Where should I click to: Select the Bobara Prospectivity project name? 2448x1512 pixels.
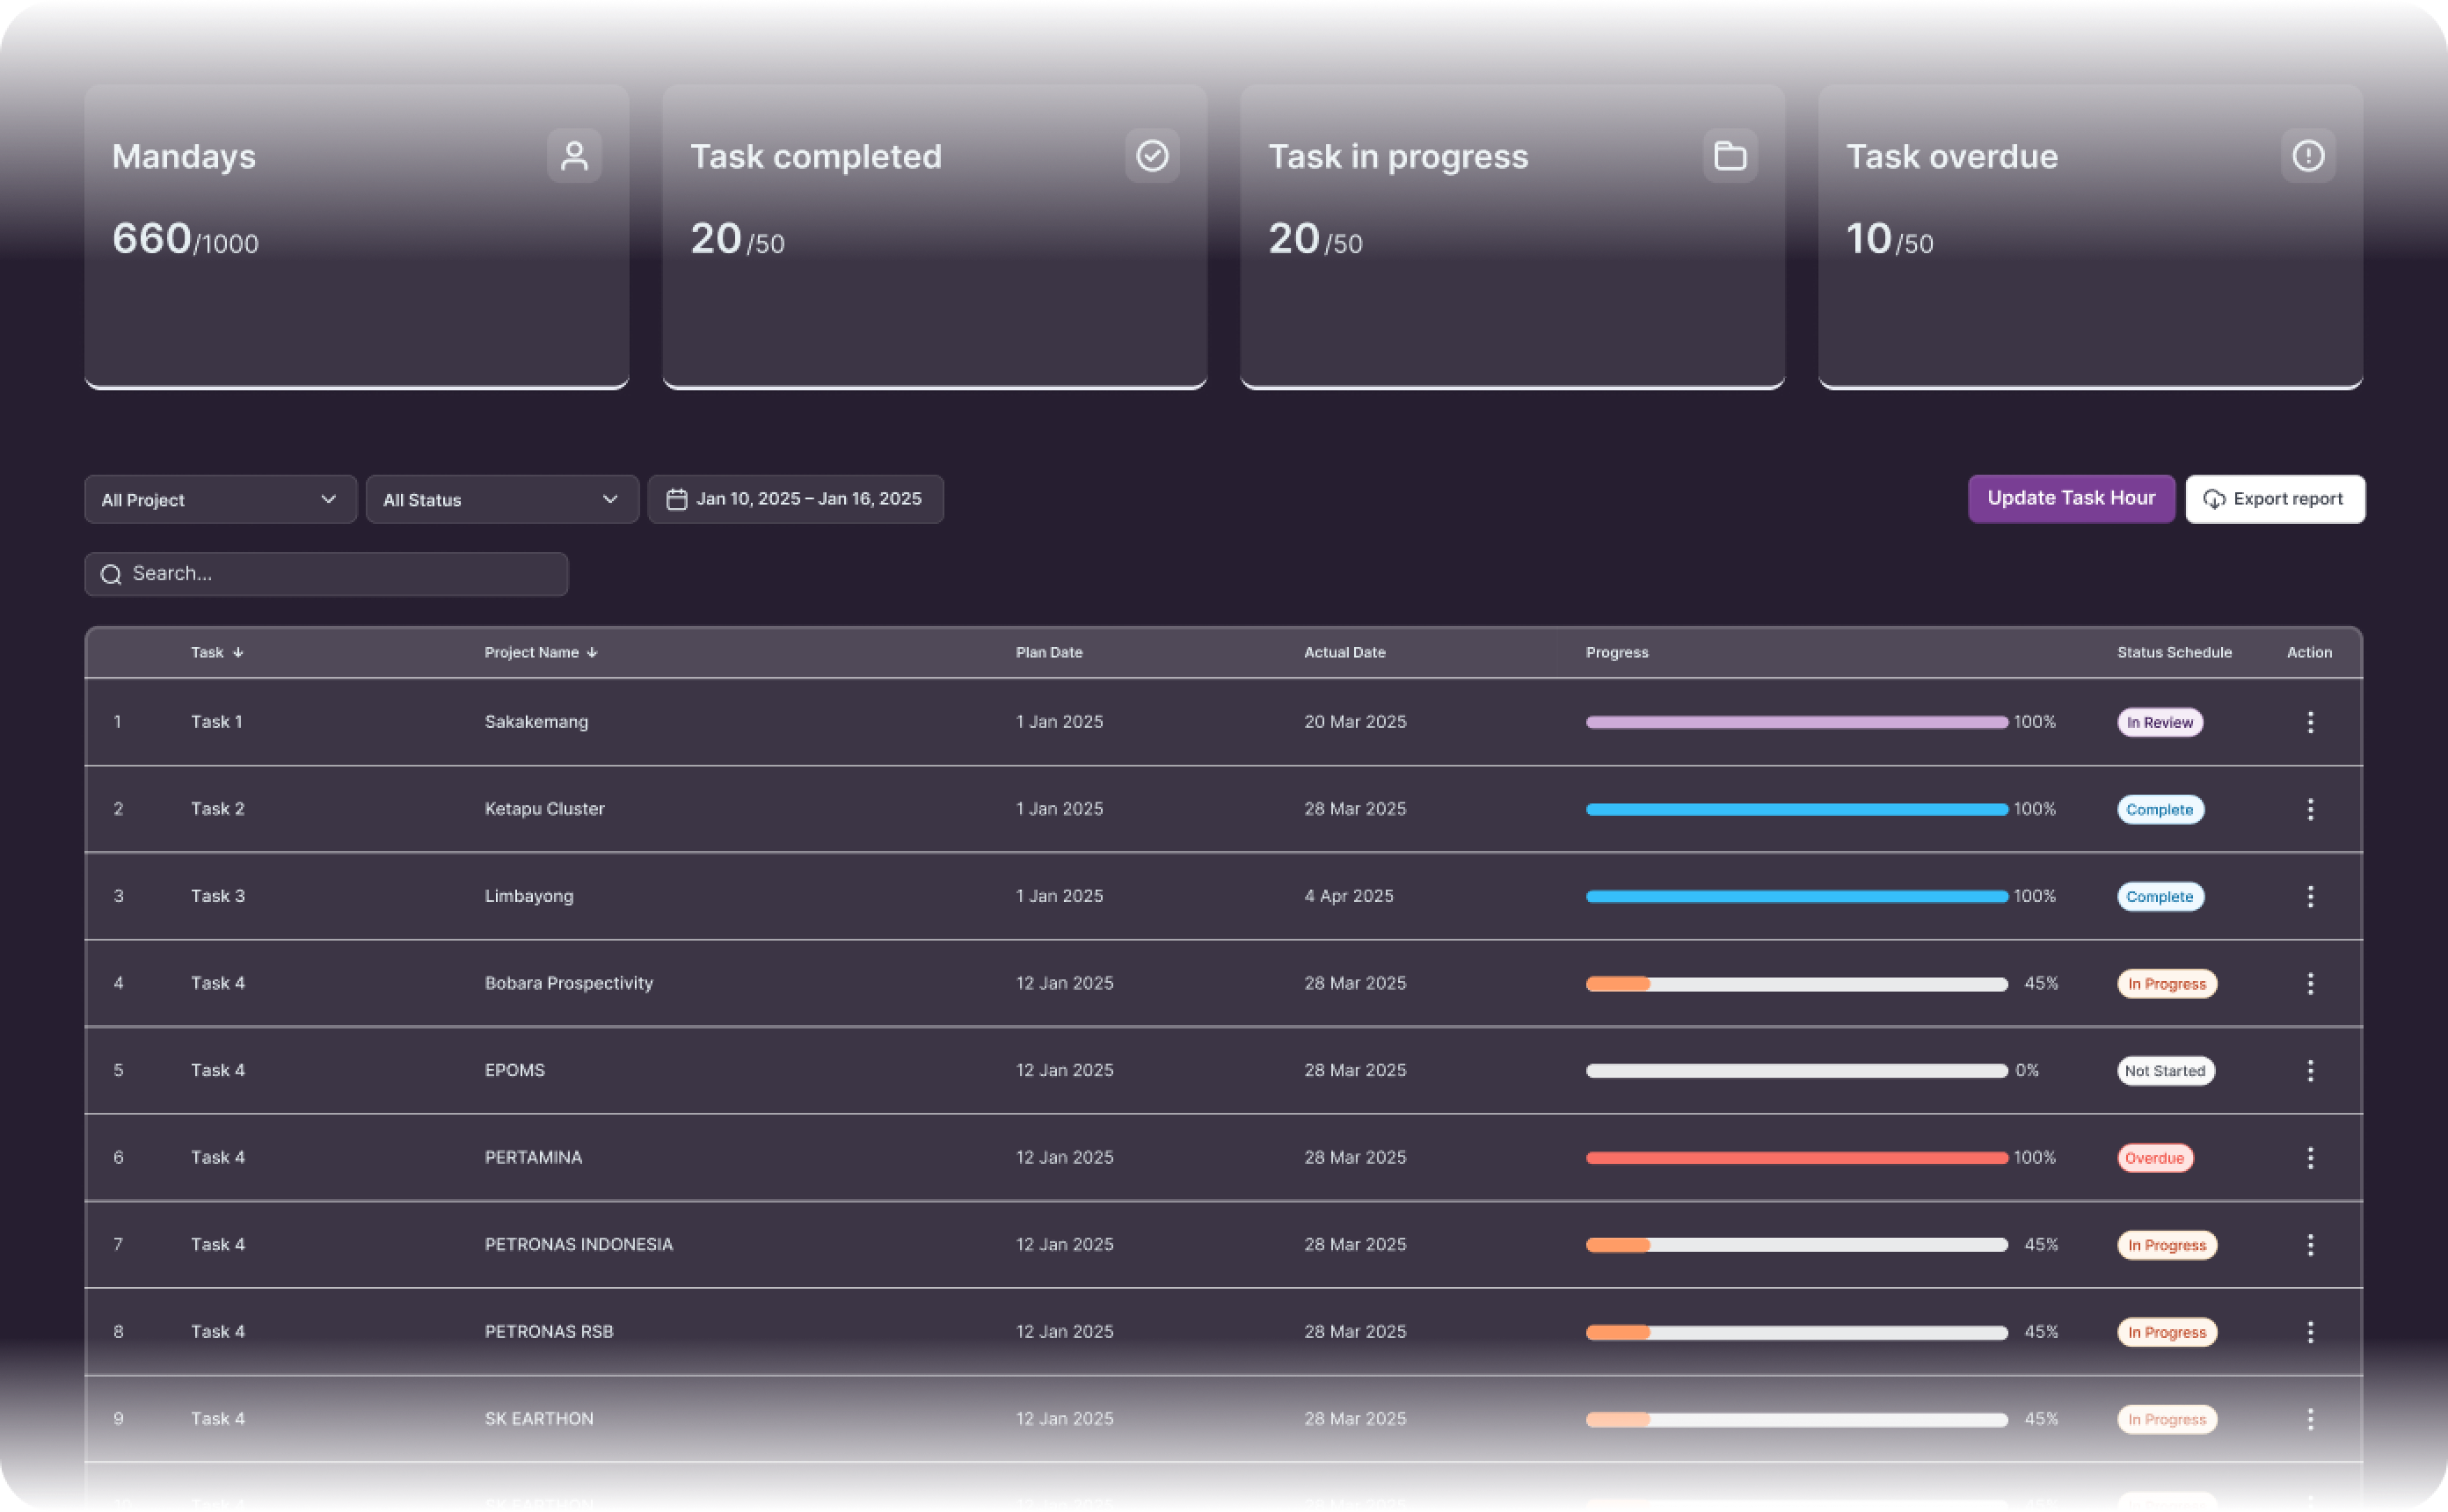[569, 983]
